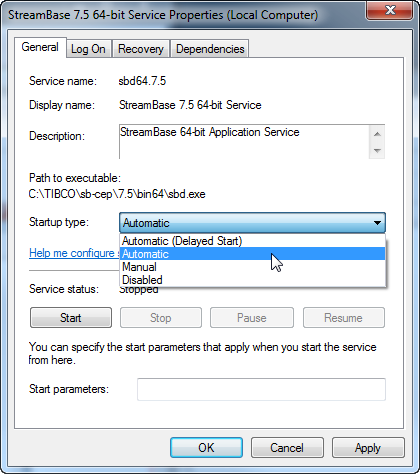Click description scrollbar down arrow
Viewport: 420px width, 474px height.
377,151
